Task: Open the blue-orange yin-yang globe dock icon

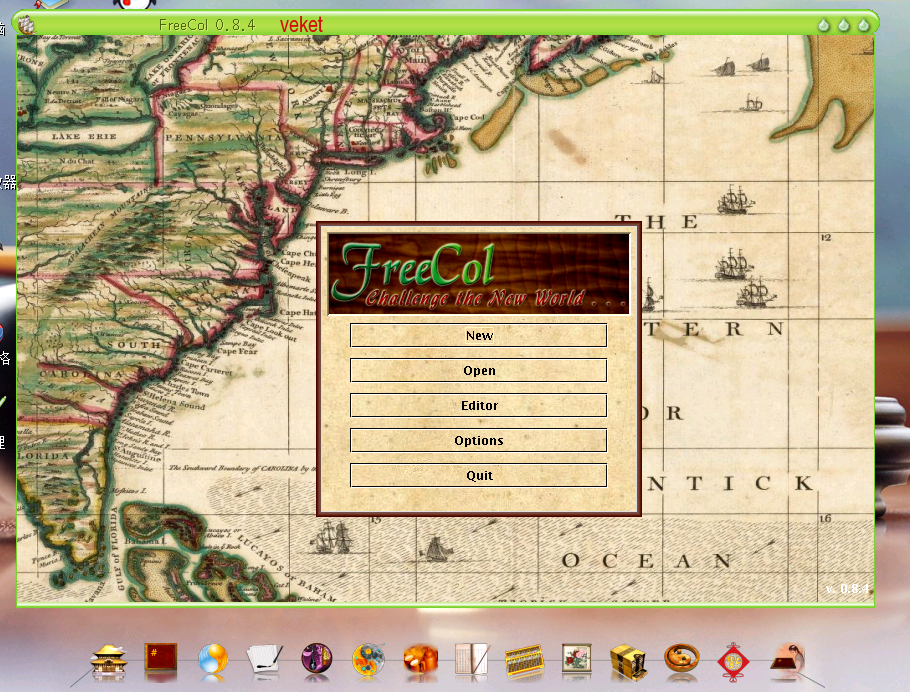Action: (x=212, y=660)
